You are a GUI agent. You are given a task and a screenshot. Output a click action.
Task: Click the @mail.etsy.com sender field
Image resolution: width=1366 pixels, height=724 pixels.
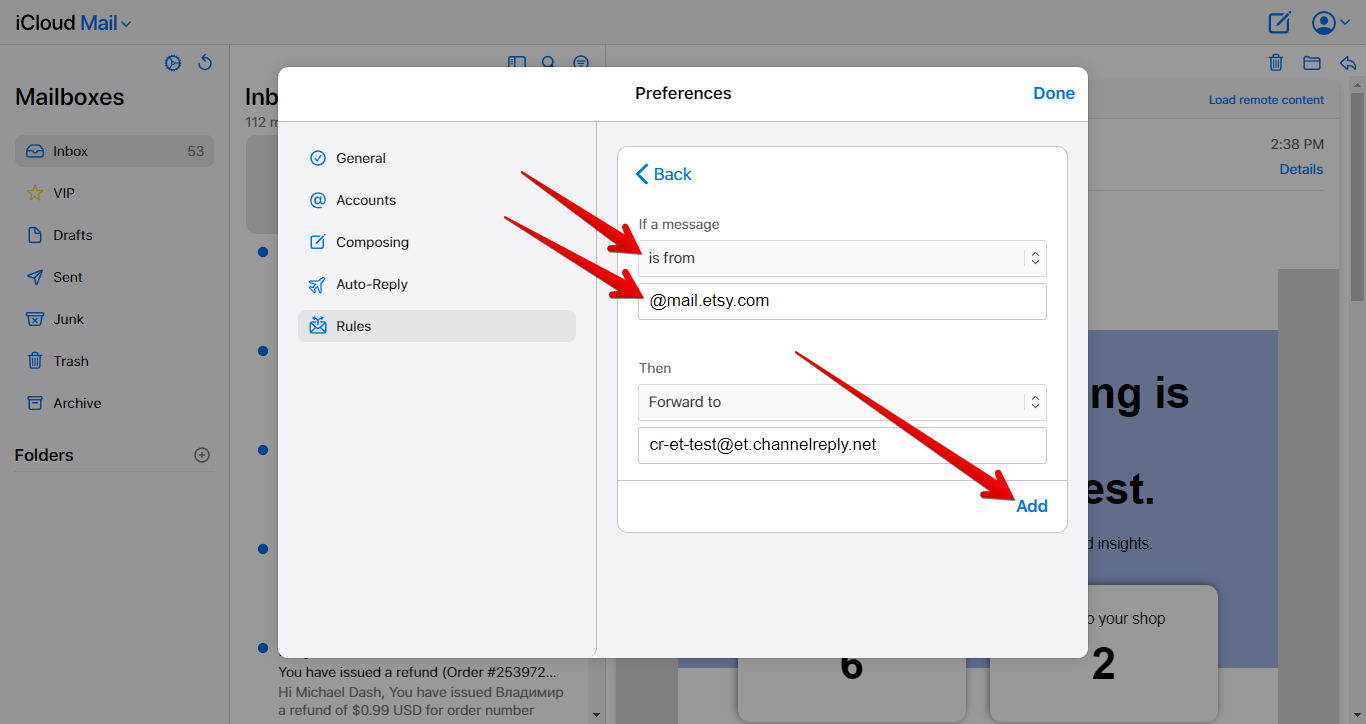[842, 301]
